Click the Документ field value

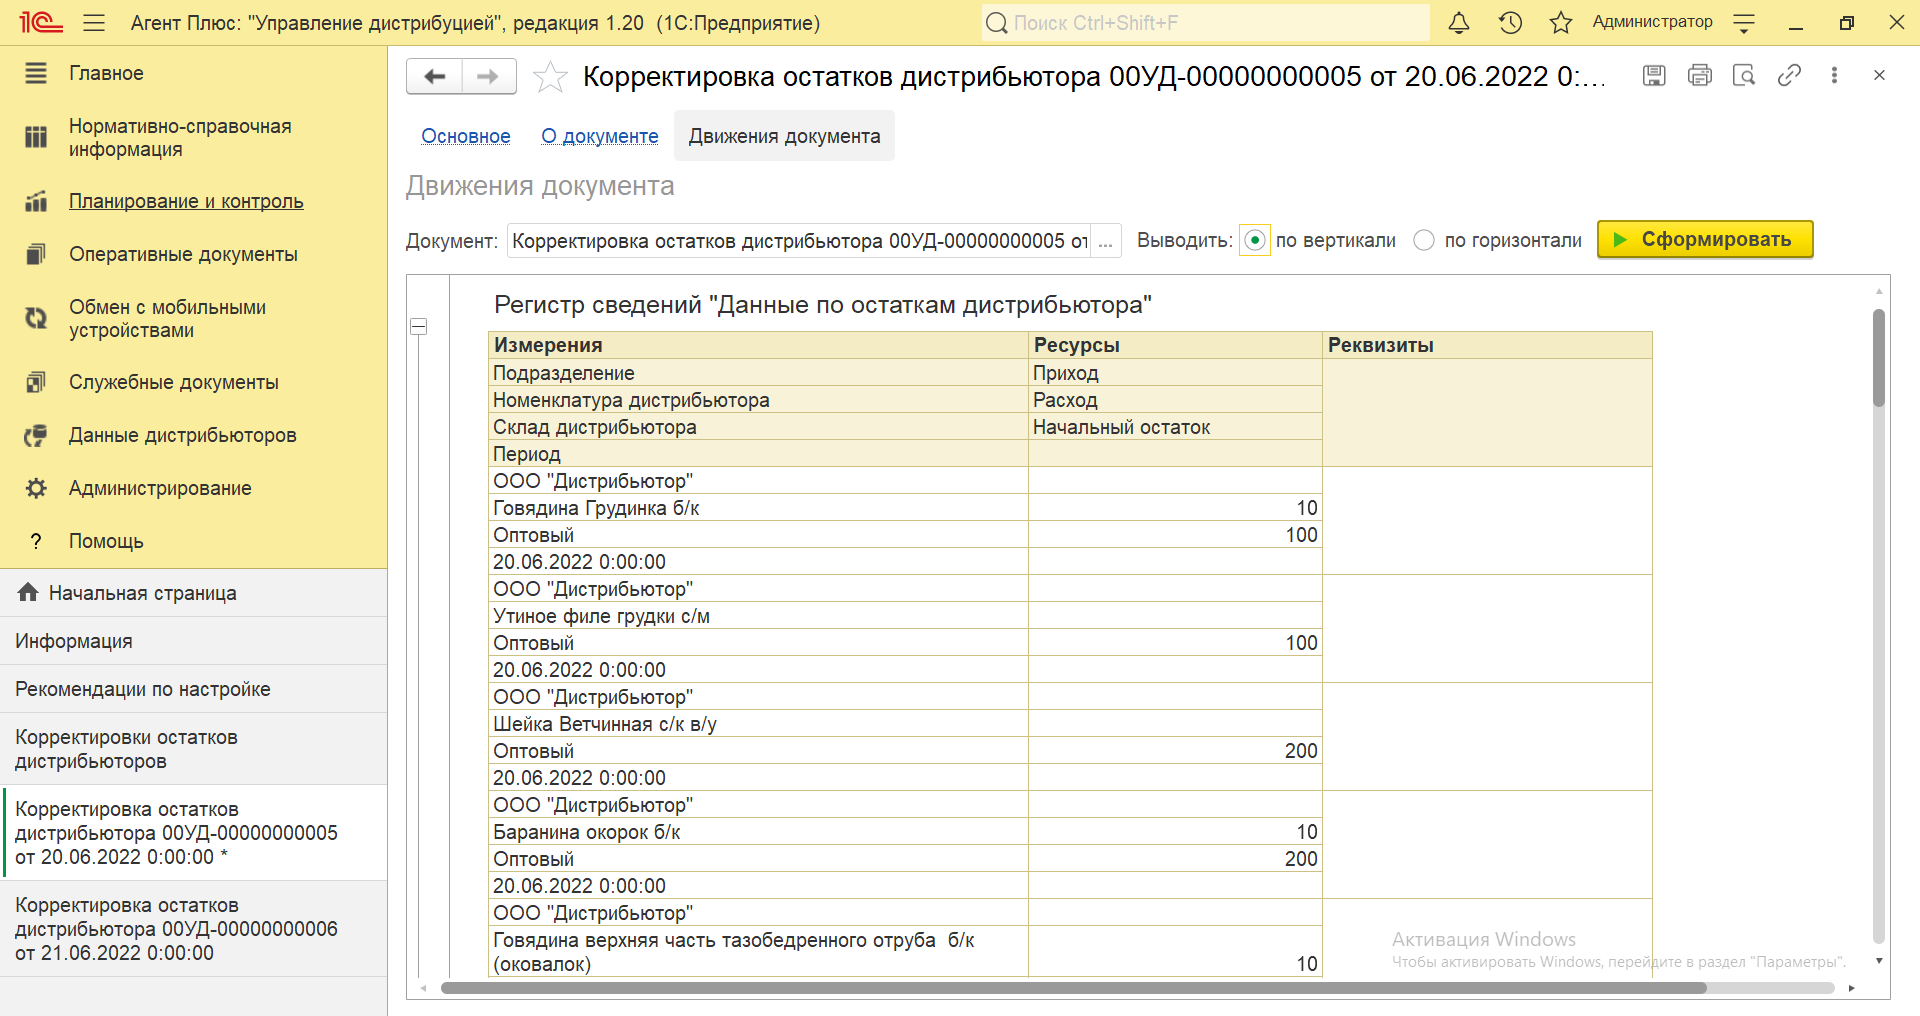click(800, 241)
